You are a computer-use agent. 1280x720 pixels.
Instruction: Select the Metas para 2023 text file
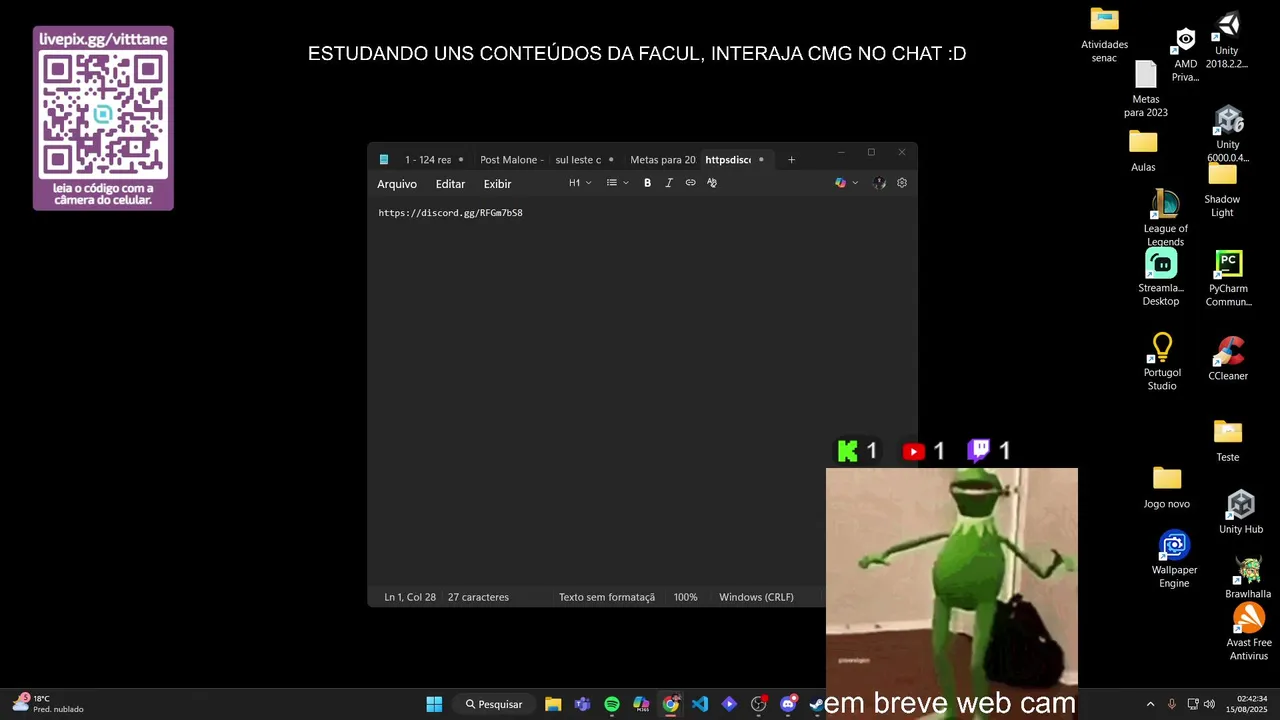(1146, 89)
